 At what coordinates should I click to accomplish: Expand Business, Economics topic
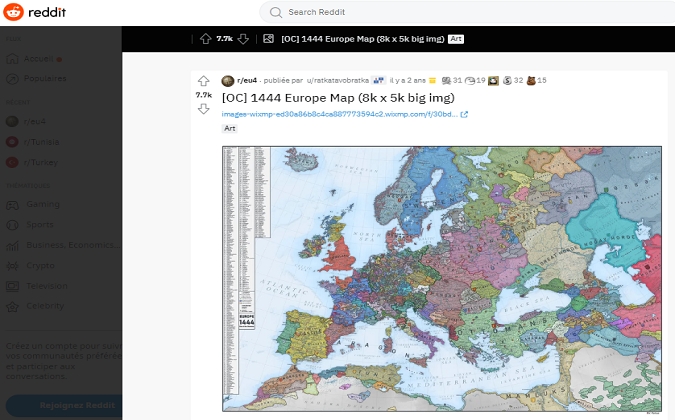73,245
